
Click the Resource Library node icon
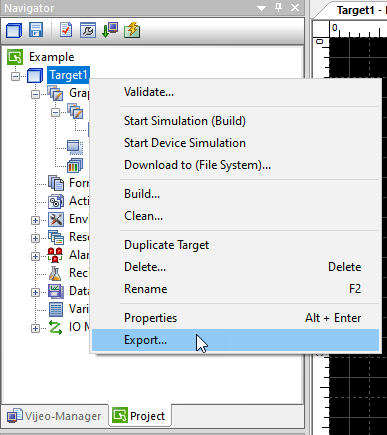click(56, 237)
